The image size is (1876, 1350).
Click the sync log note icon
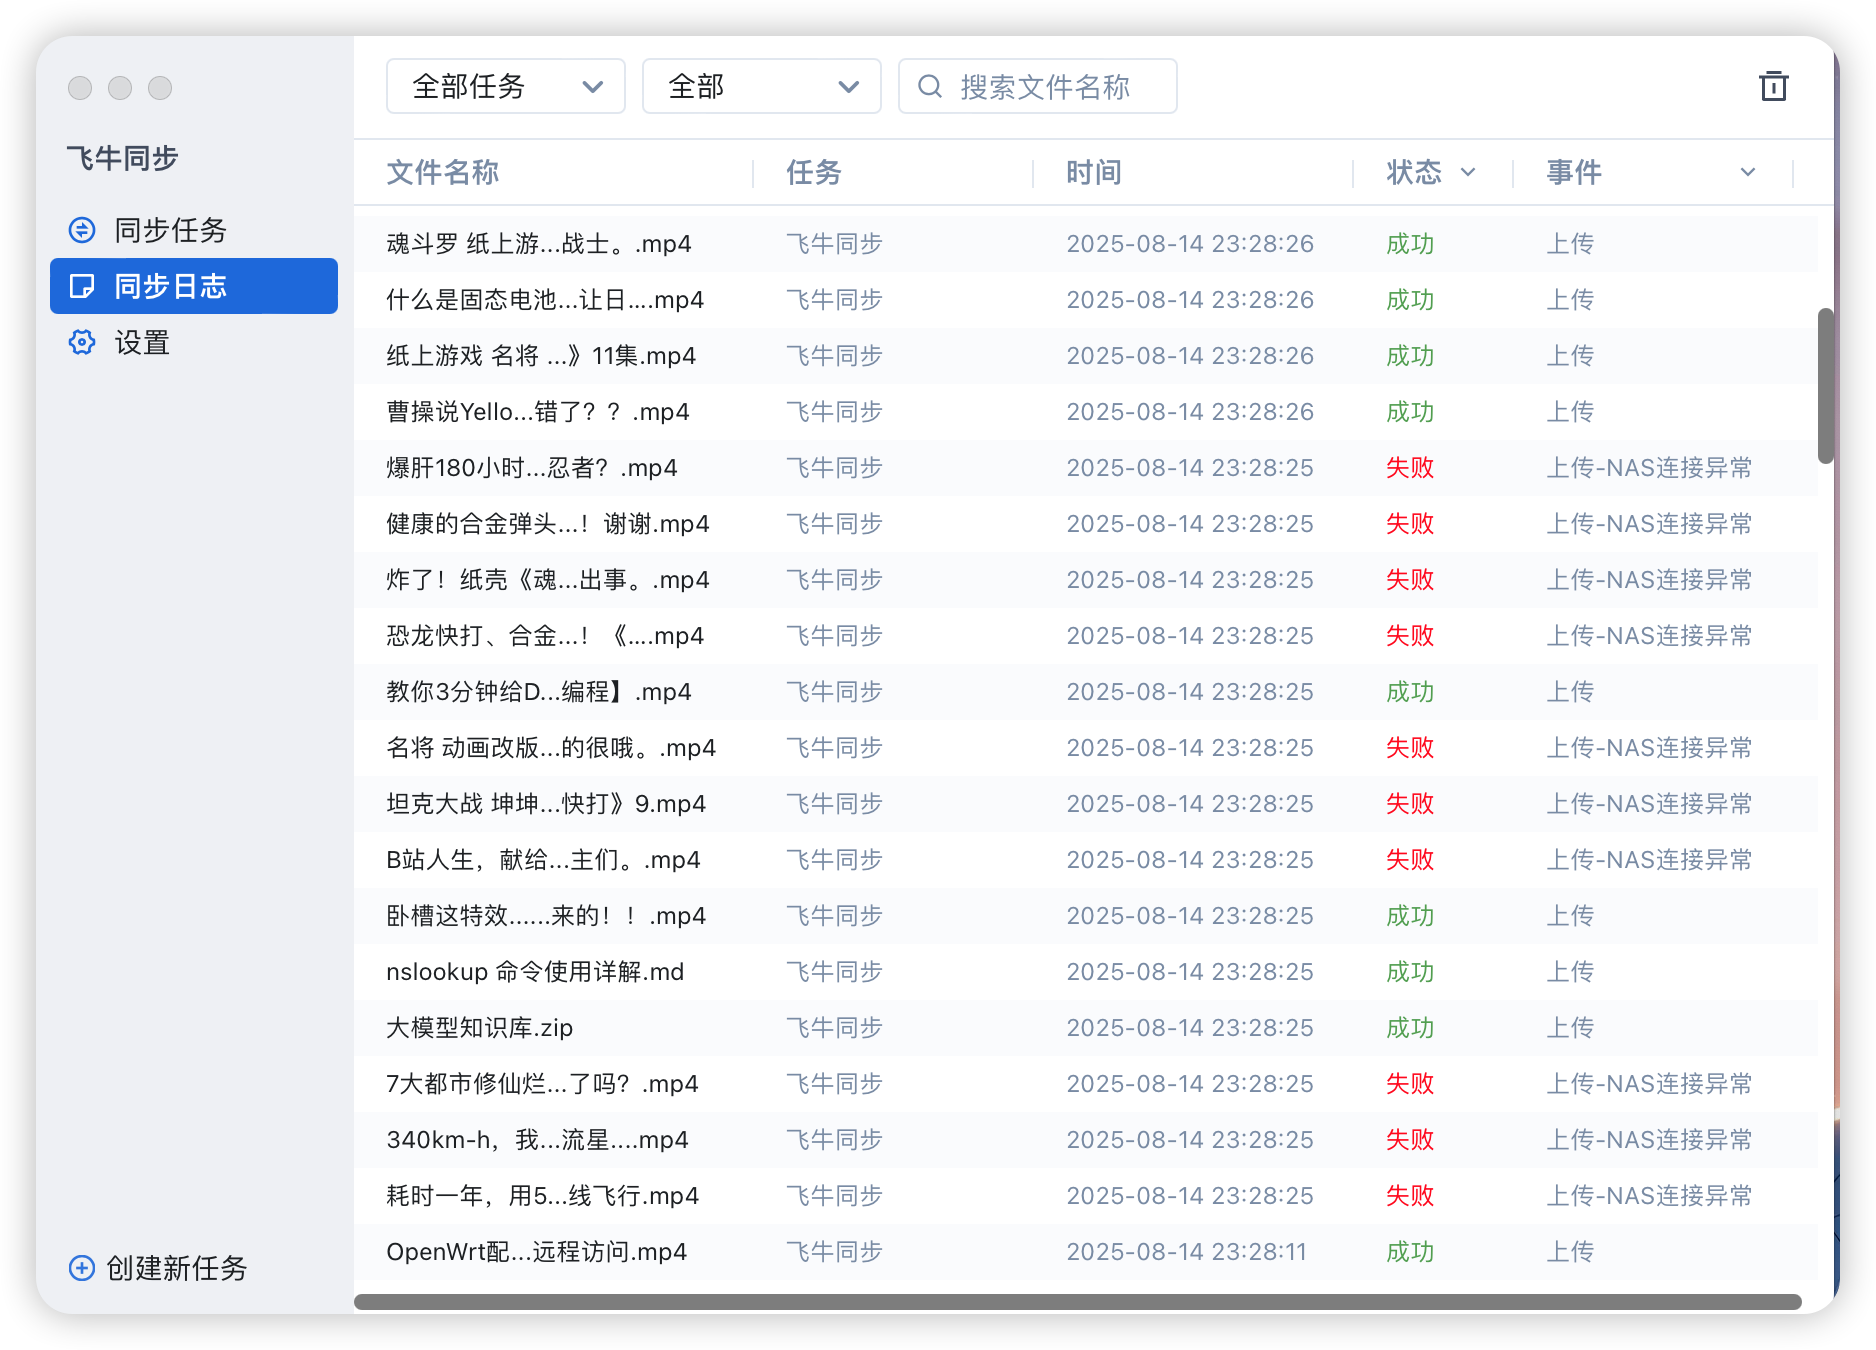[x=82, y=286]
